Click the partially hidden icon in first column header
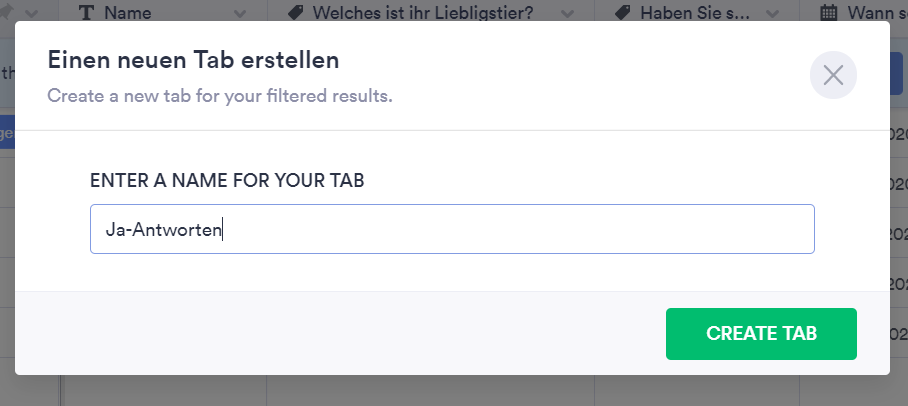Viewport: 908px width, 406px height. 8,12
